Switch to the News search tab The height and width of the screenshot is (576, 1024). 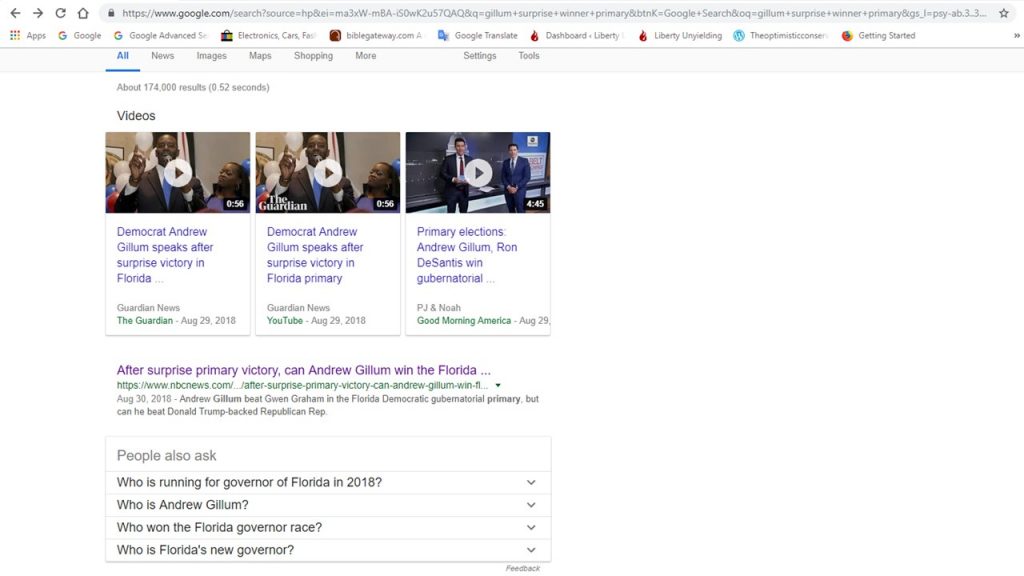coord(163,56)
